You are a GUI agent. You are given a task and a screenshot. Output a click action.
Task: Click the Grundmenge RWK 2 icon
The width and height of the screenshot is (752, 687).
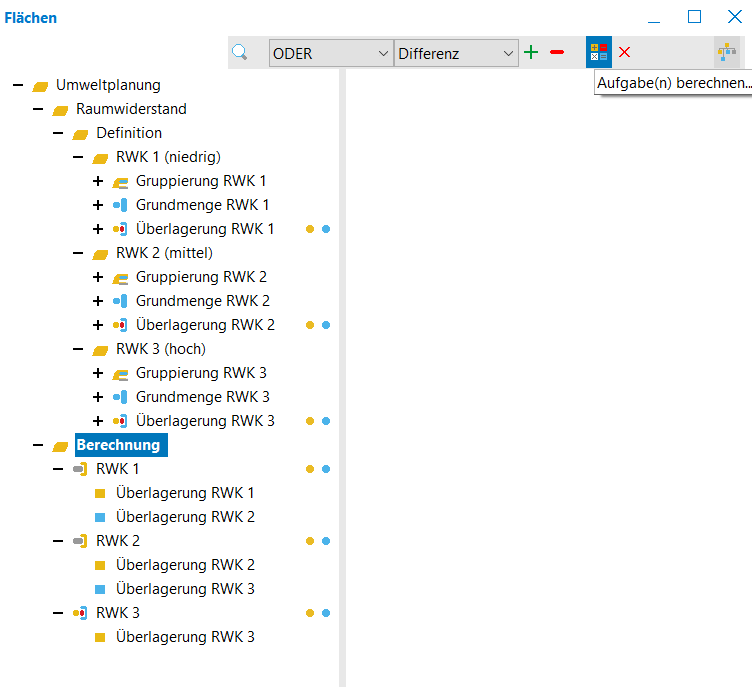pyautogui.click(x=120, y=301)
